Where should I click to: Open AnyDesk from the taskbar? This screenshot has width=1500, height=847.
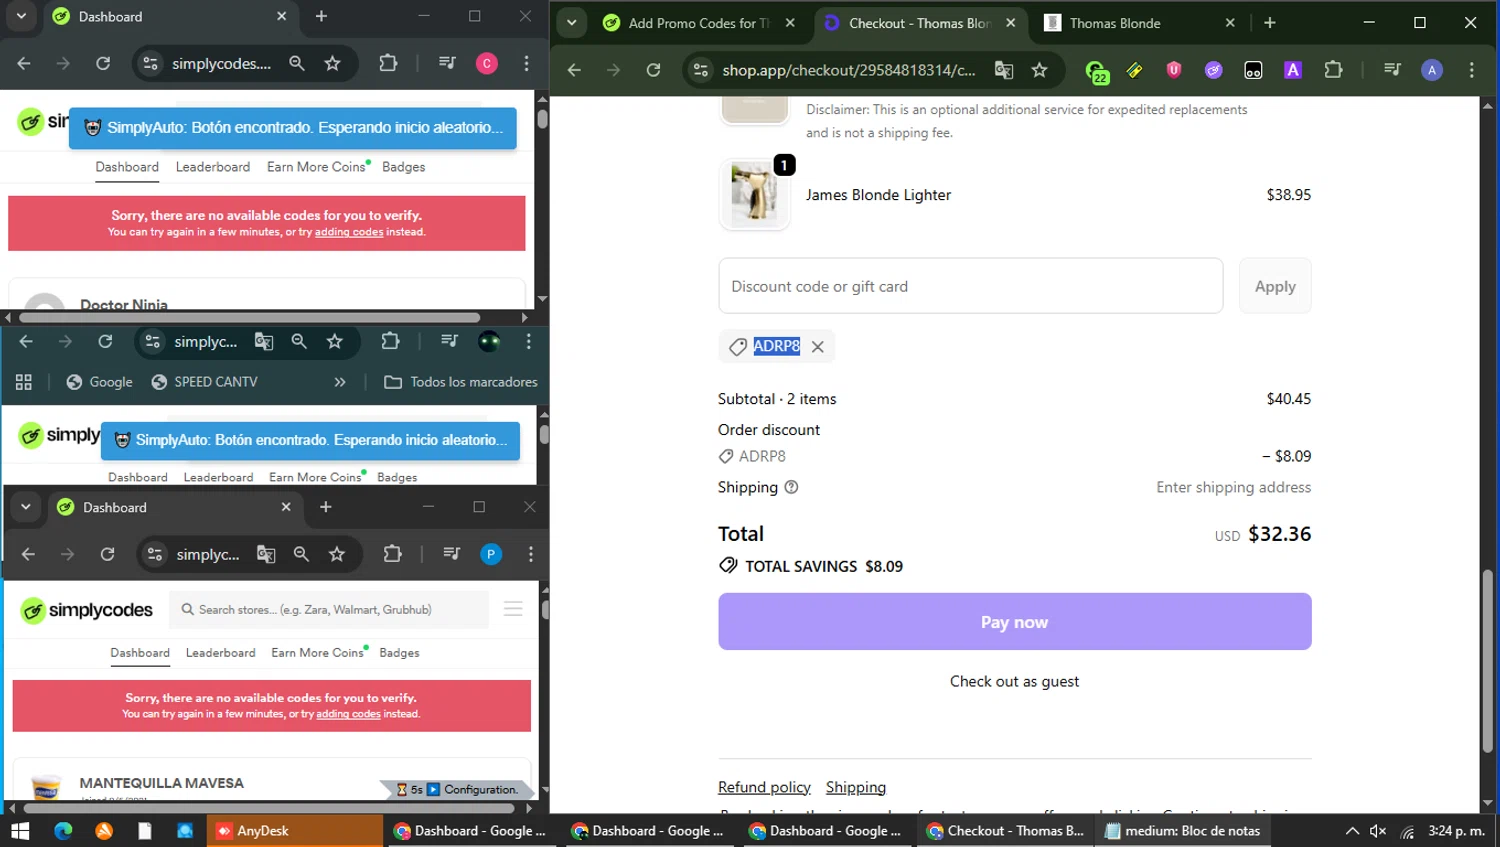[x=295, y=831]
